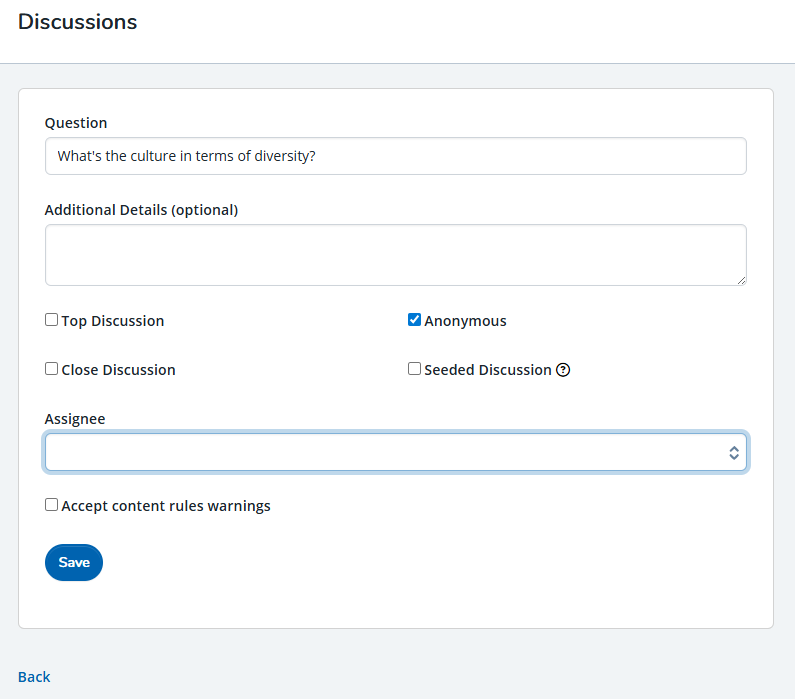This screenshot has height=699, width=795.
Task: Follow the Back link
Action: pyautogui.click(x=34, y=677)
